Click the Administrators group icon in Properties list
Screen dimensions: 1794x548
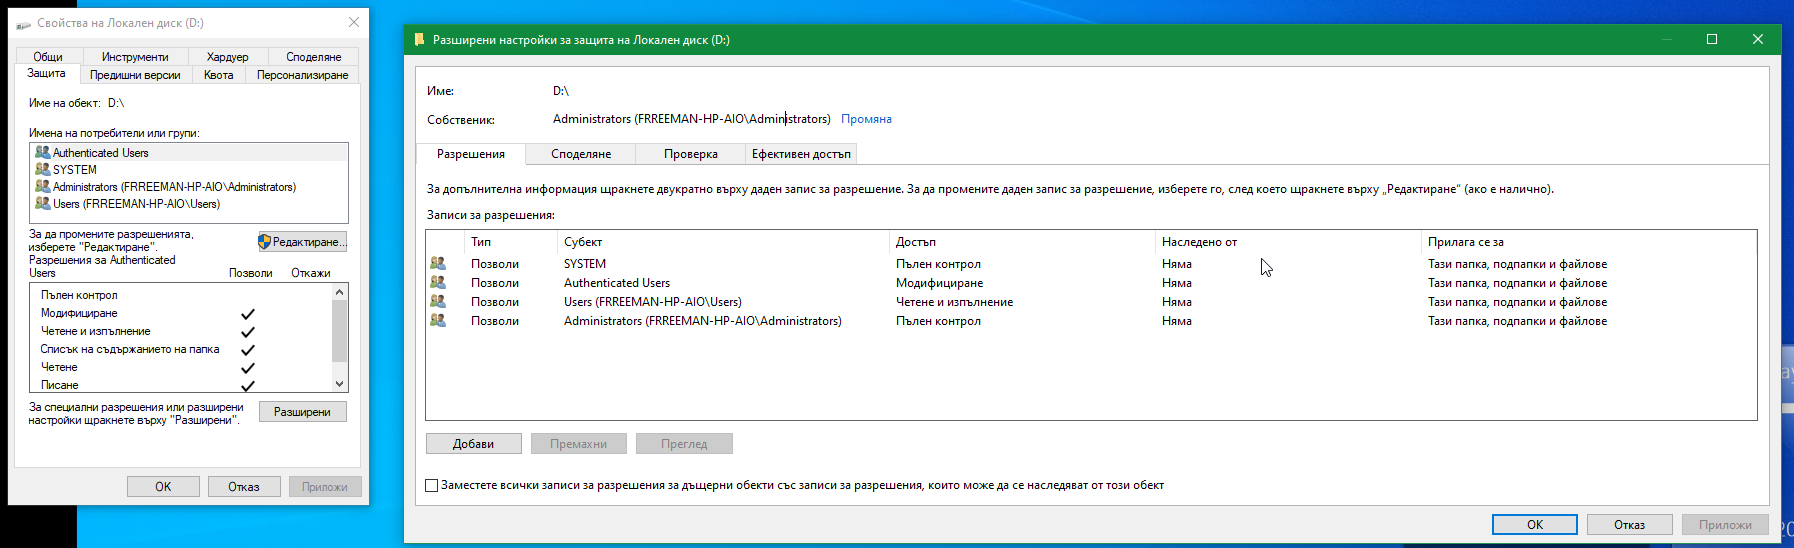point(43,187)
